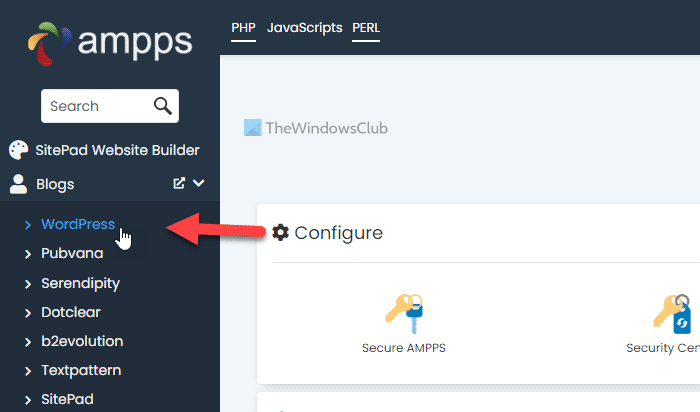Open SitePad Website Builder
This screenshot has height=412, width=700.
(117, 150)
